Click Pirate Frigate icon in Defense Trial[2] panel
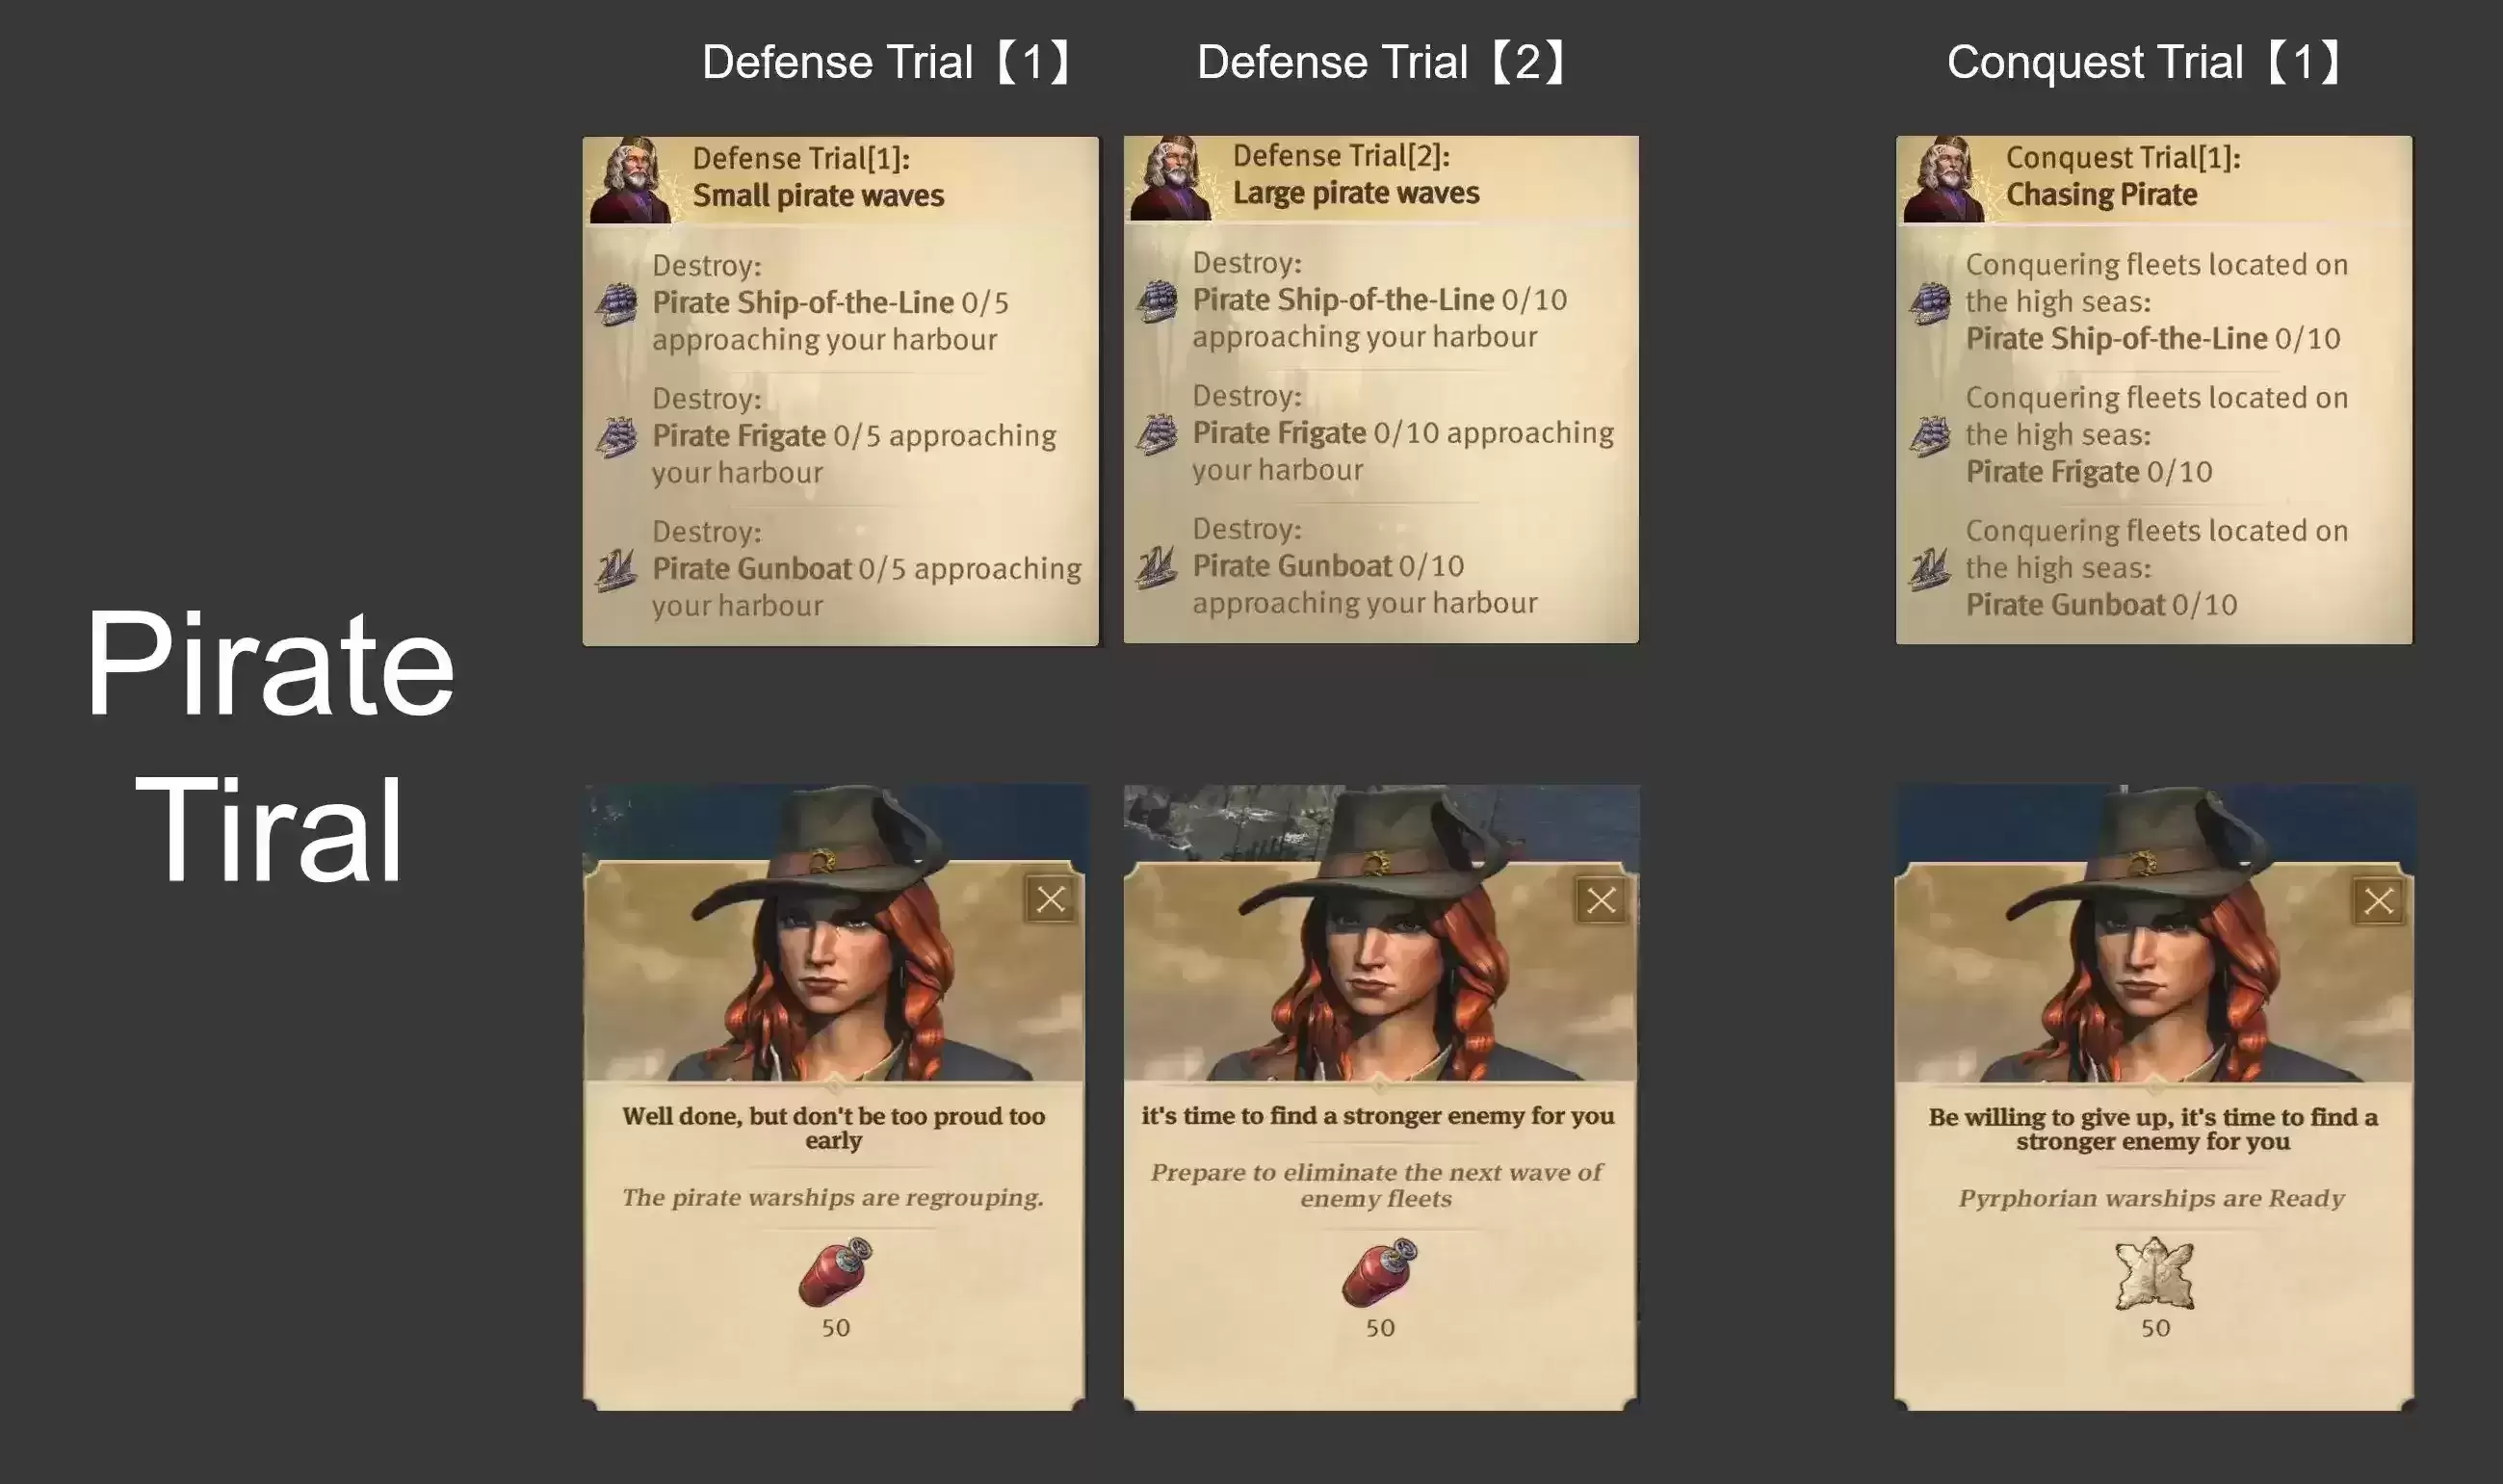This screenshot has width=2503, height=1484. (x=1157, y=434)
